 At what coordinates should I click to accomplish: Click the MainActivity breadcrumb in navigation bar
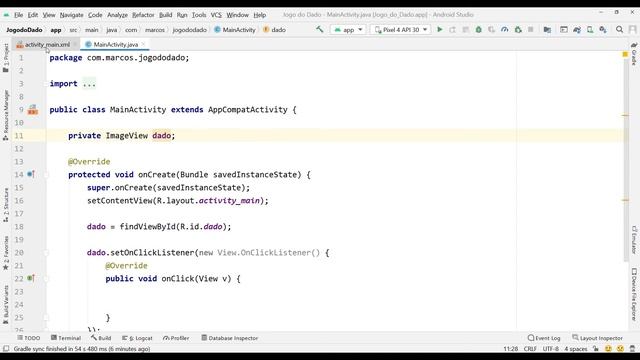tap(235, 30)
